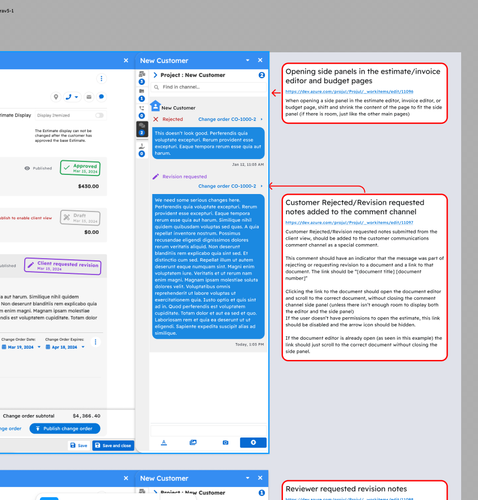Open the side-panel tab with badge 1
Image resolution: width=478 pixels, height=500 pixels.
[142, 95]
